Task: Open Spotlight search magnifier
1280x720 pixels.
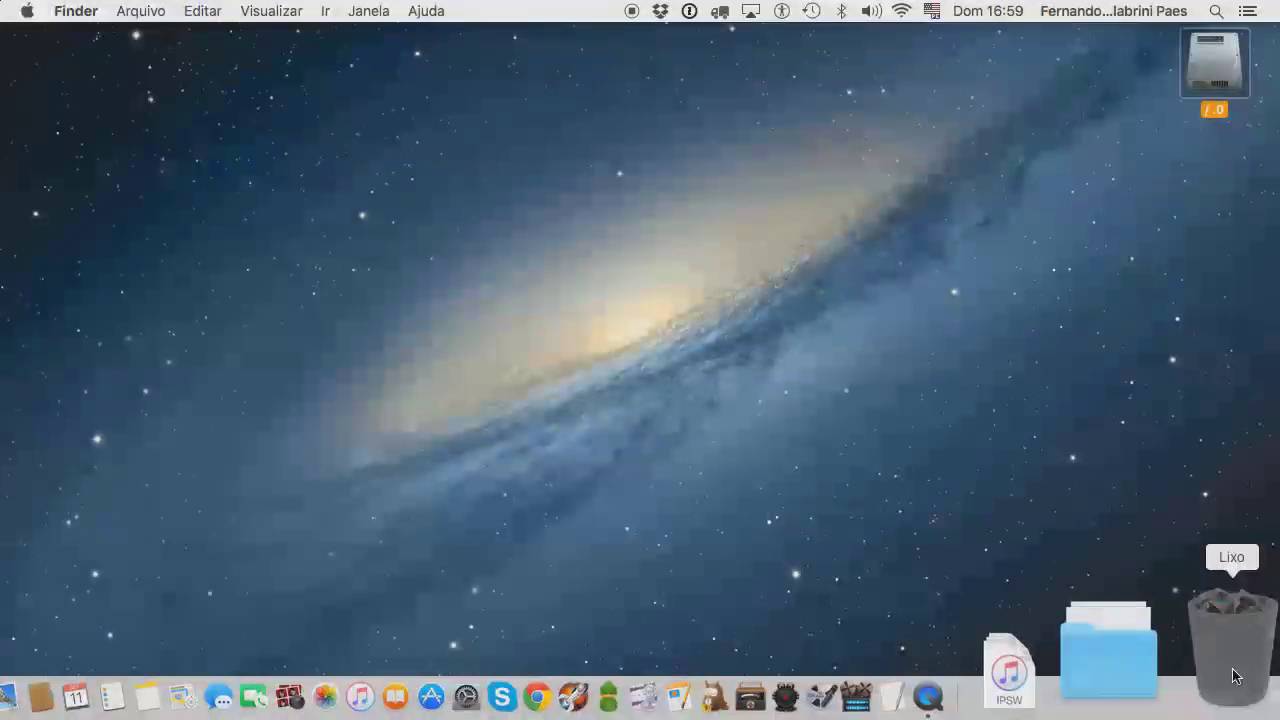Action: point(1216,11)
